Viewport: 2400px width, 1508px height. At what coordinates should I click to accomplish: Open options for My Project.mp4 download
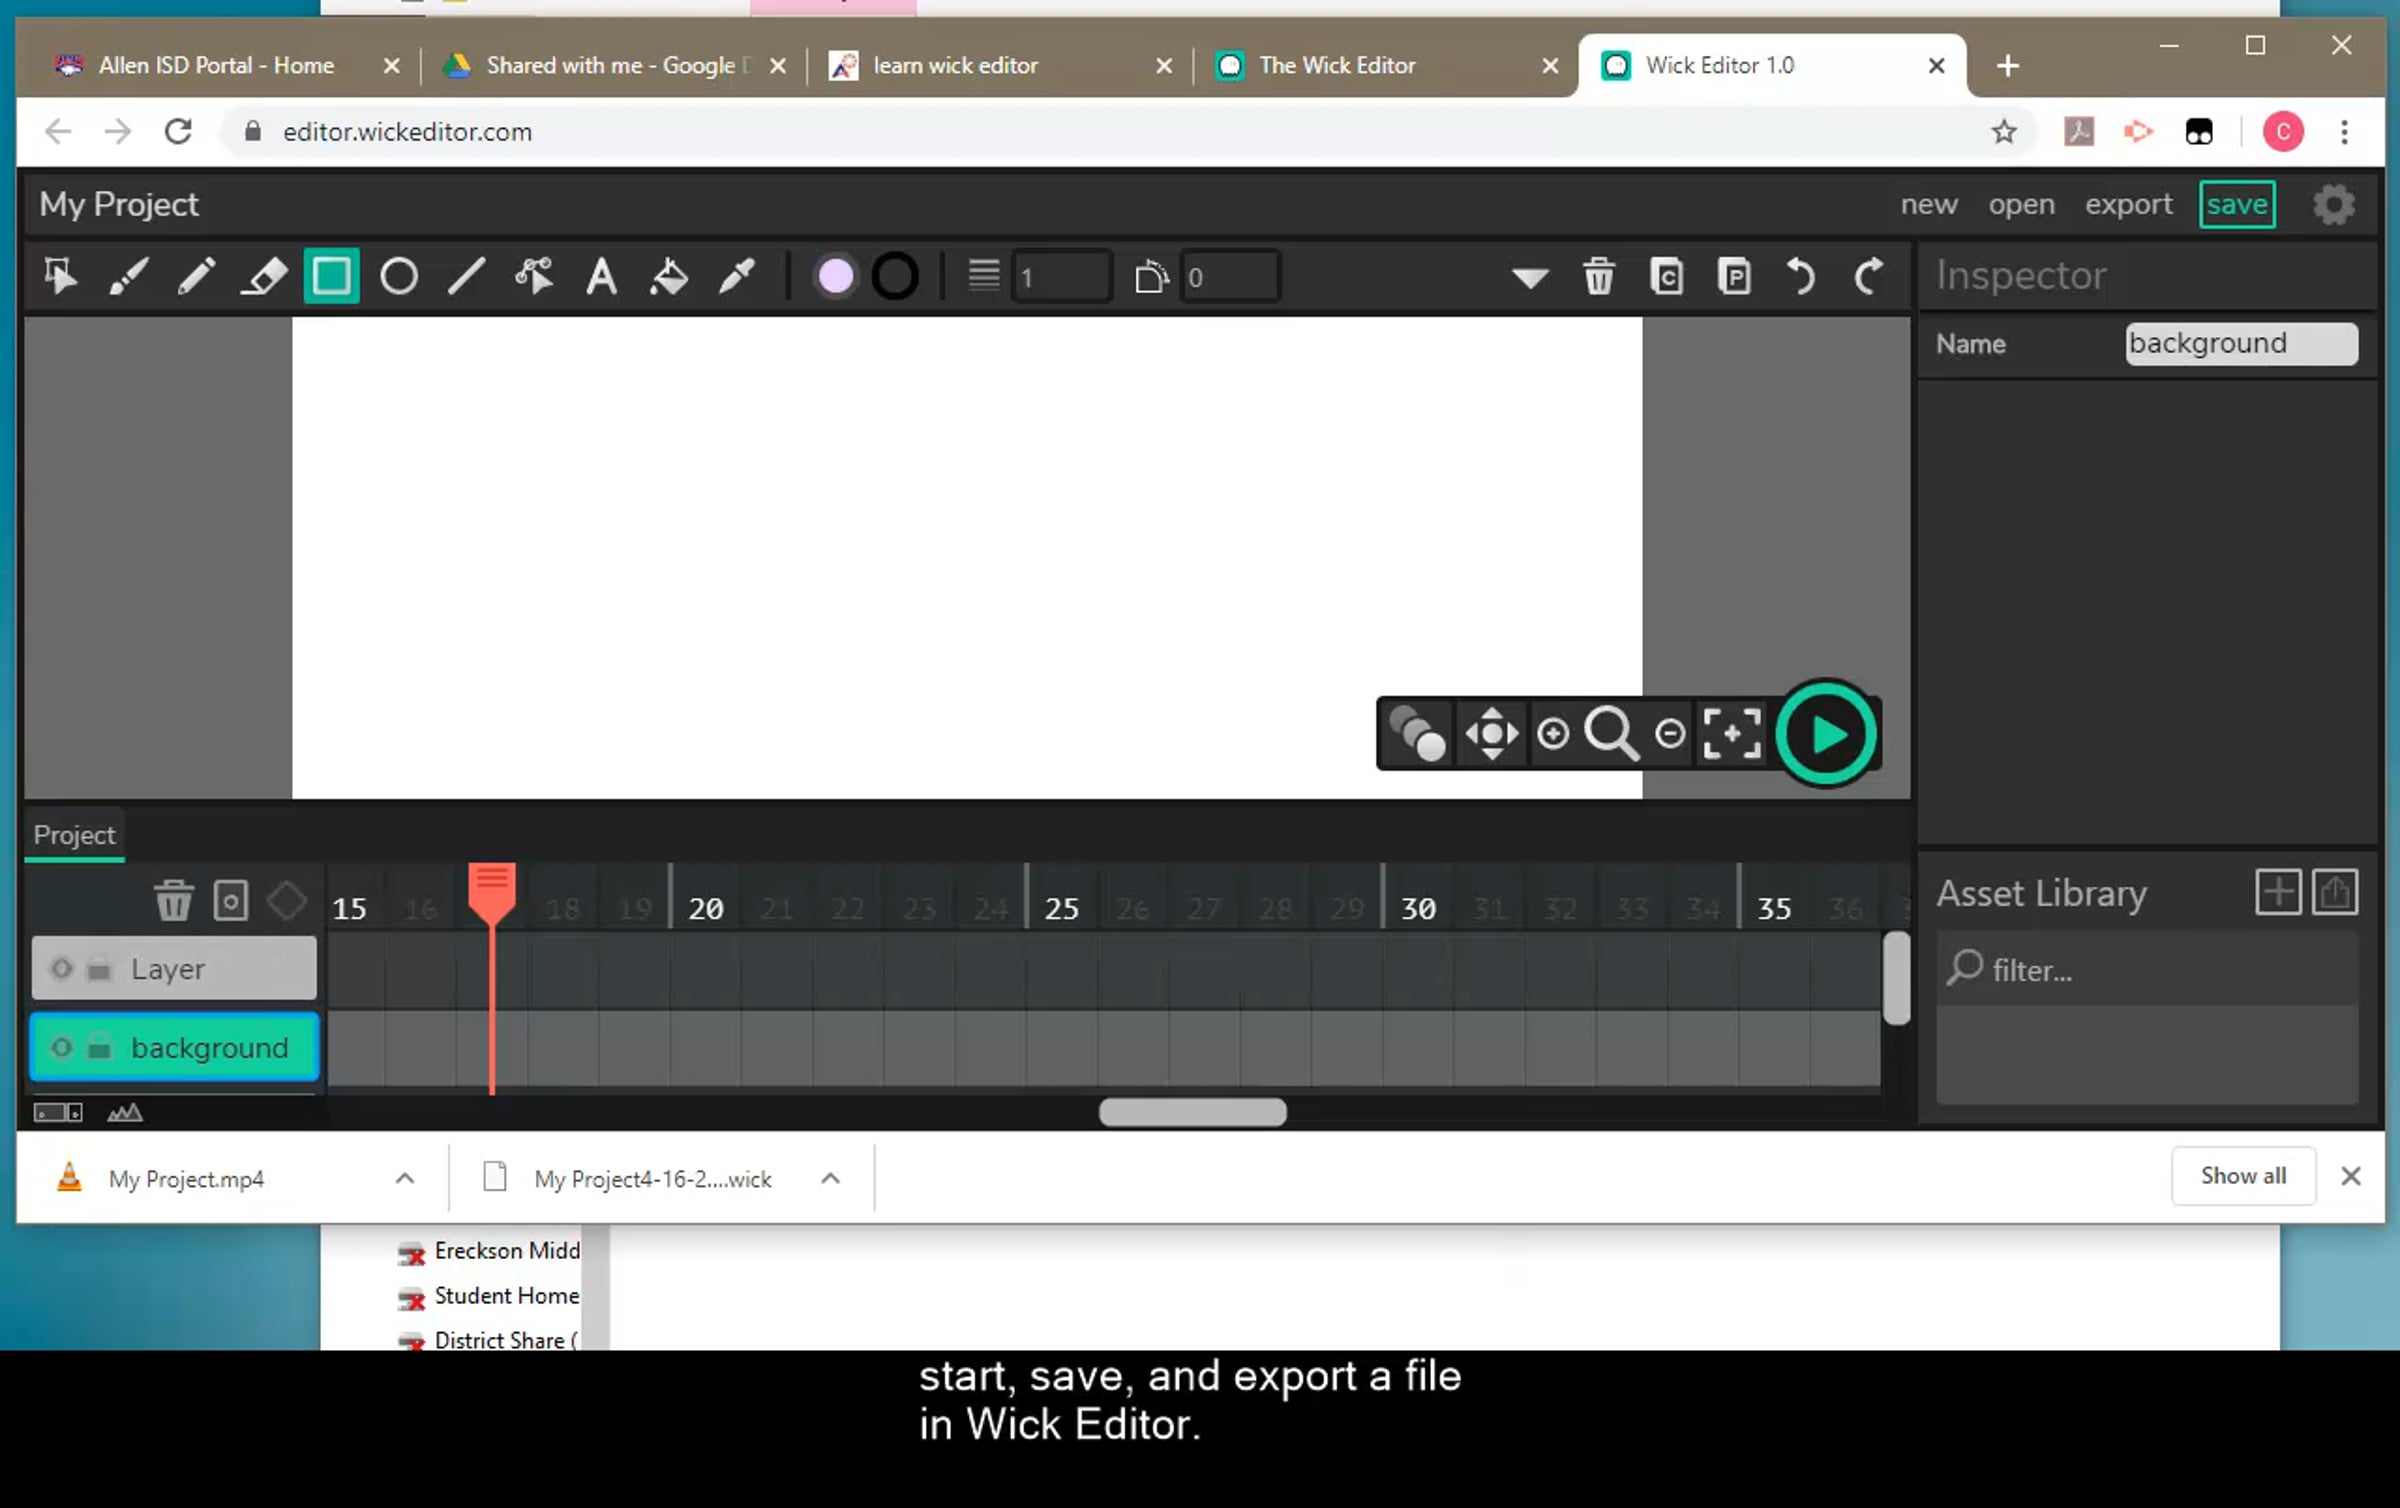(404, 1178)
